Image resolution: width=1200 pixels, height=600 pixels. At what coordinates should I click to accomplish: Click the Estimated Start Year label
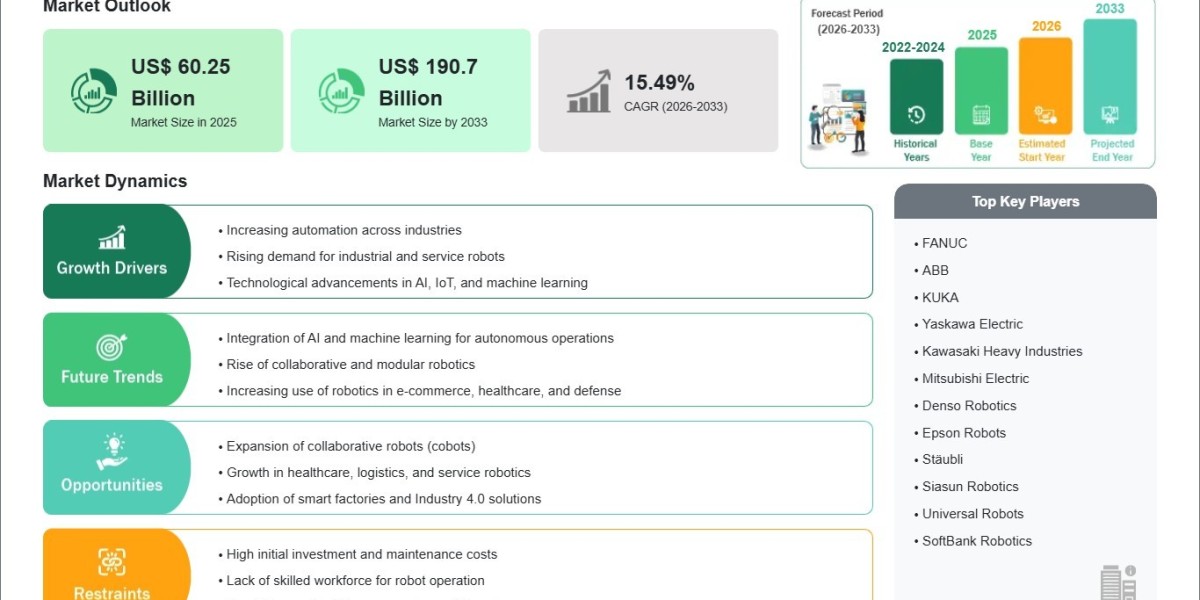click(x=1042, y=150)
